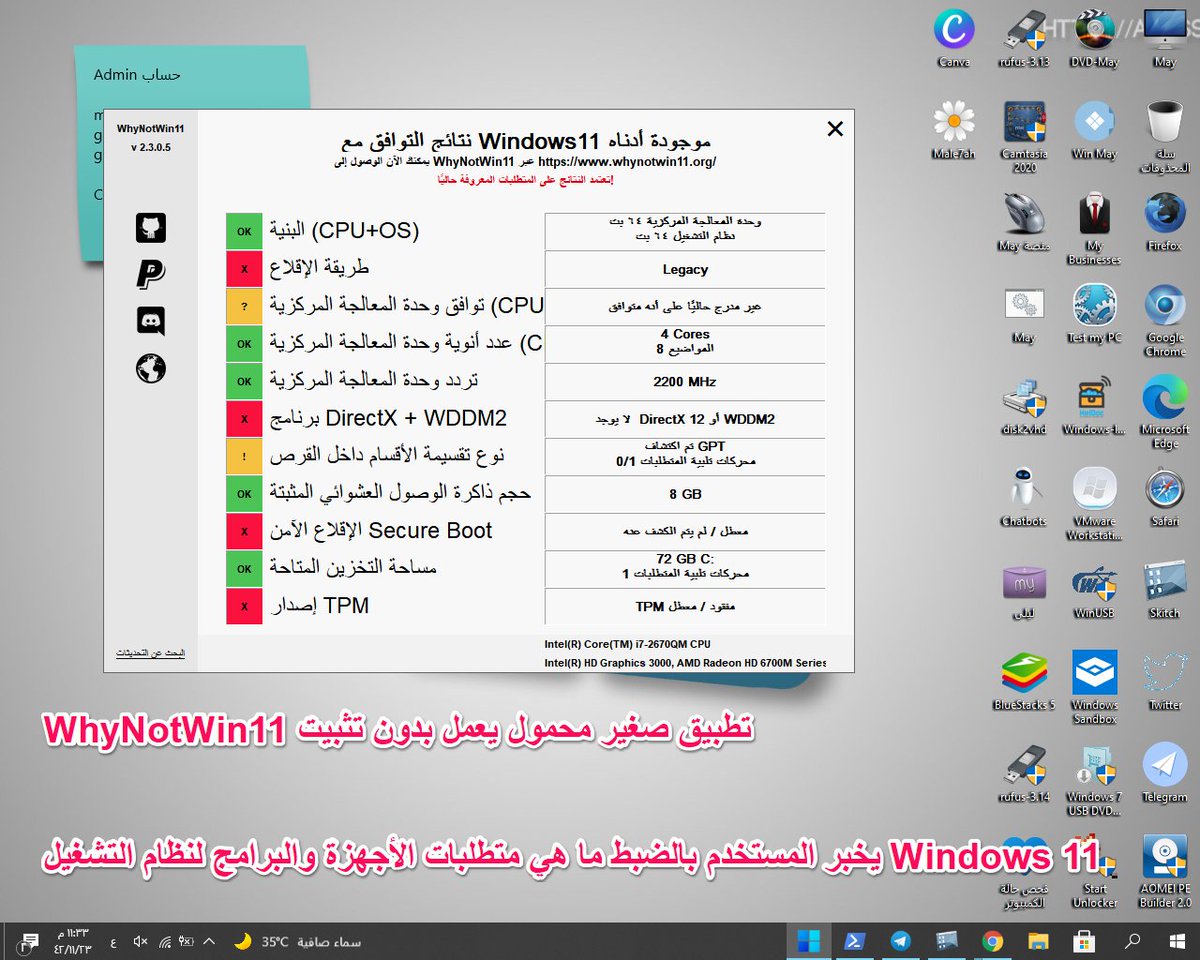Click the taskbar search magnifier icon
This screenshot has height=960, width=1200.
tap(1132, 941)
